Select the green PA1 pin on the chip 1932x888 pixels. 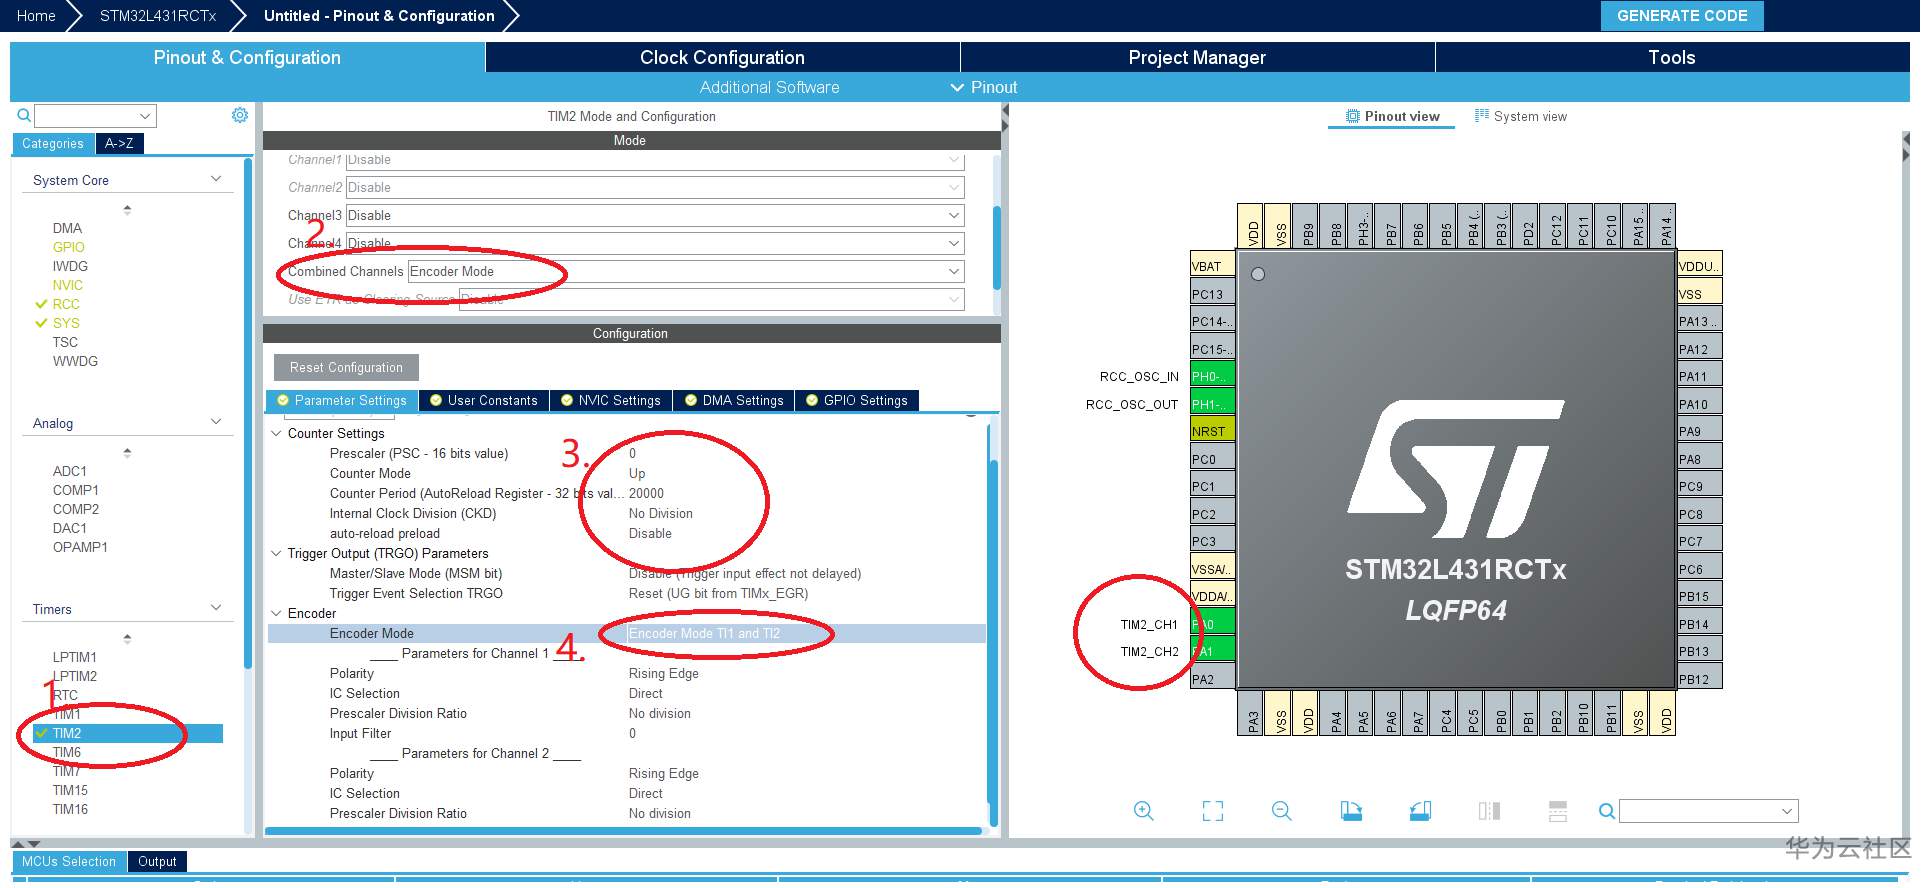(1212, 651)
